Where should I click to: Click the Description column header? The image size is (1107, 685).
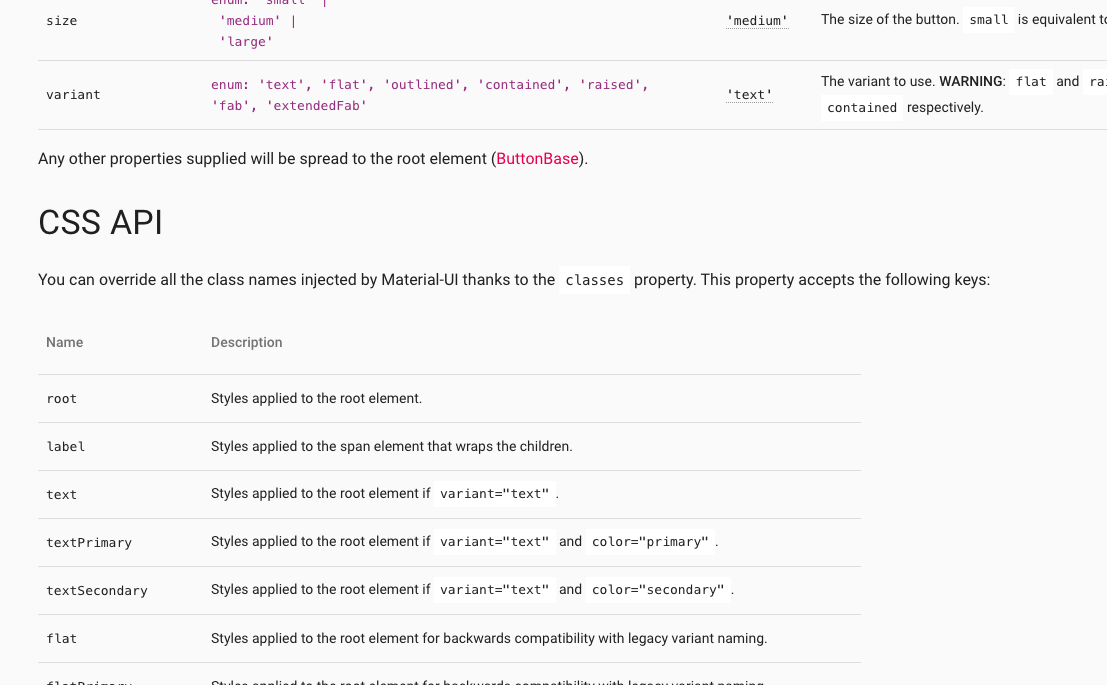pyautogui.click(x=246, y=342)
